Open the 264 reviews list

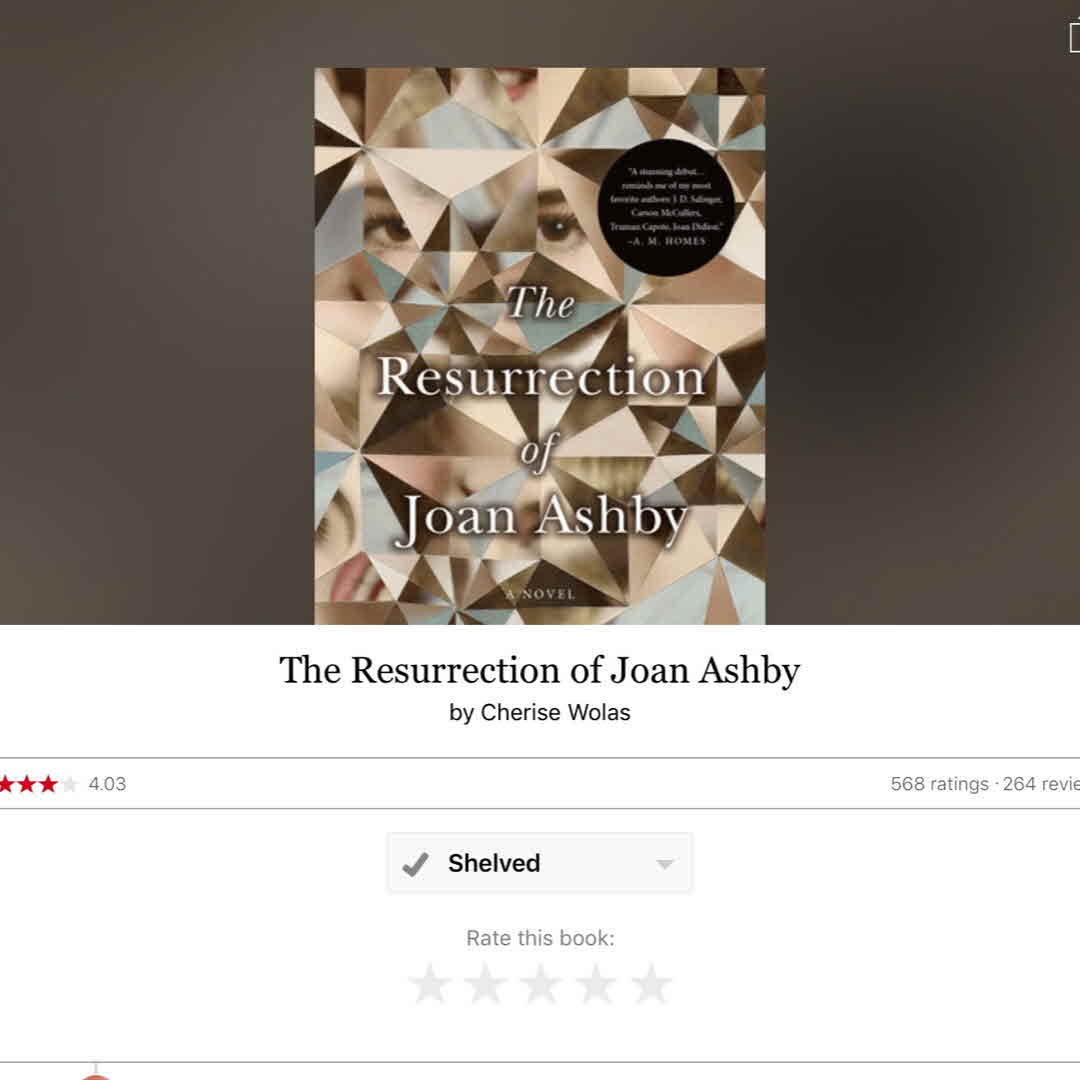pyautogui.click(x=1041, y=784)
